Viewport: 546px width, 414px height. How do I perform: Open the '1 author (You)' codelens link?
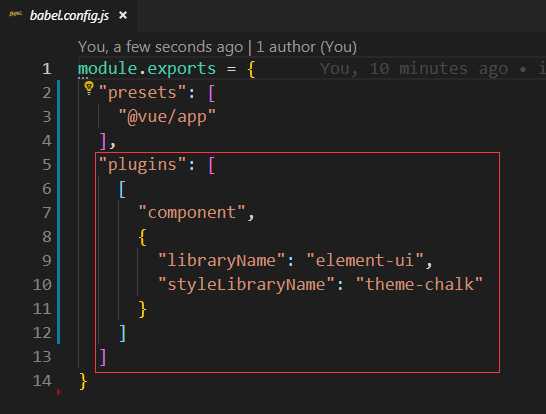[x=306, y=47]
